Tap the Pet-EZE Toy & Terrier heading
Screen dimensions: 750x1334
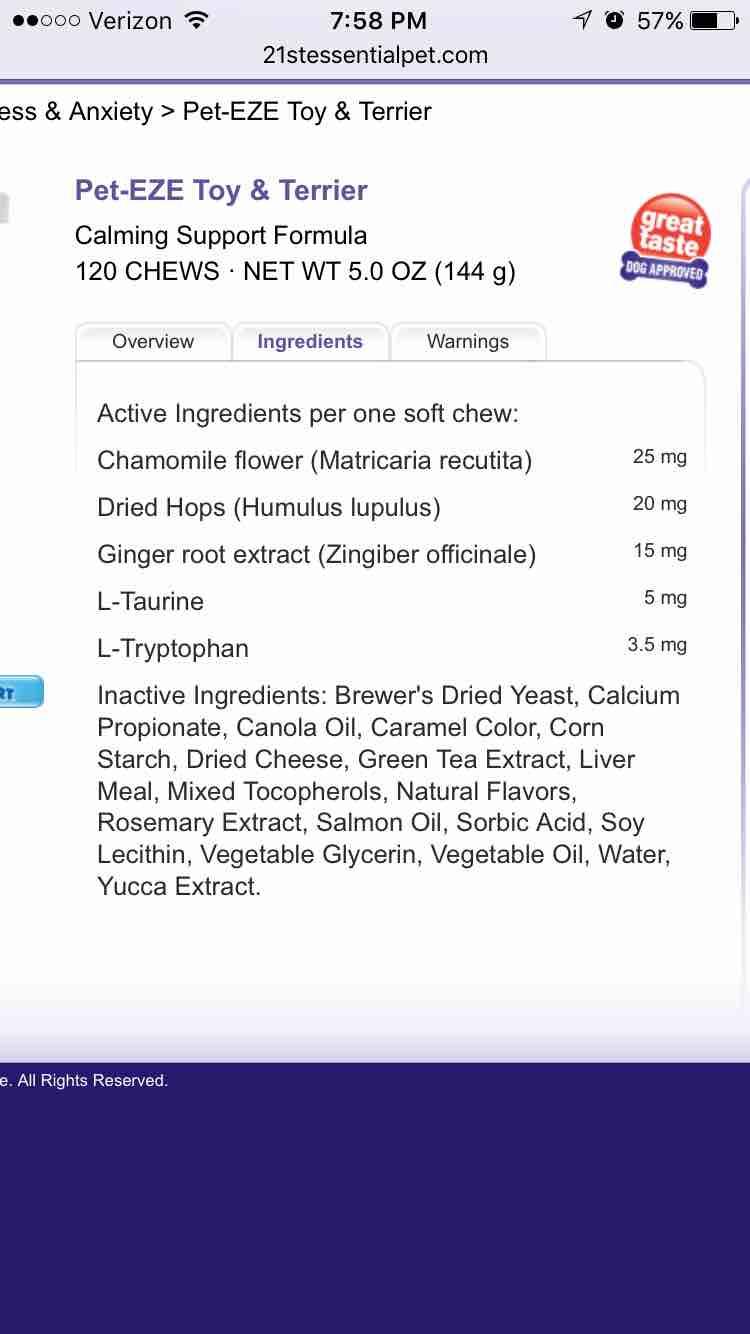pyautogui.click(x=221, y=190)
